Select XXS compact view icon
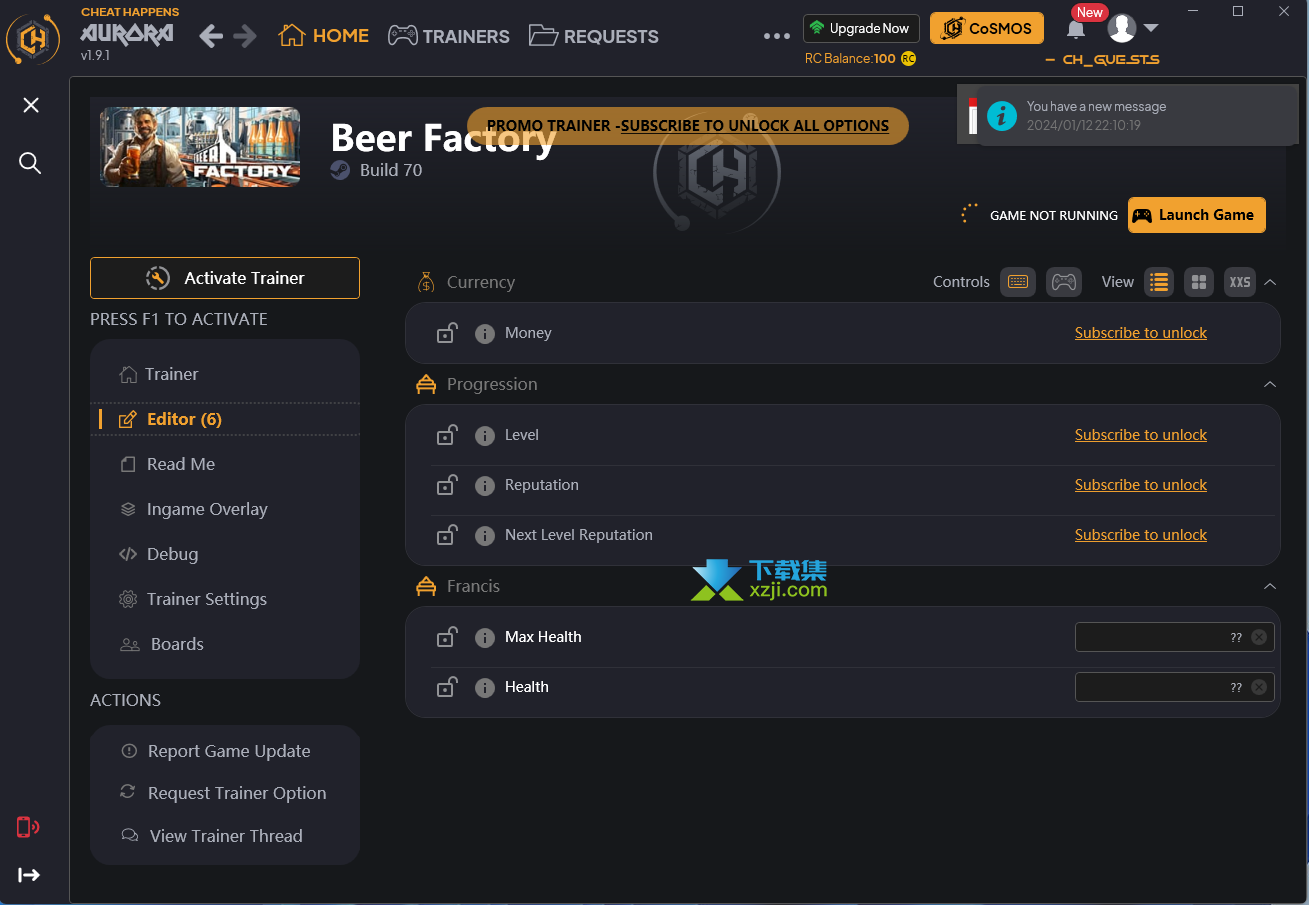The width and height of the screenshot is (1309, 905). [x=1240, y=282]
